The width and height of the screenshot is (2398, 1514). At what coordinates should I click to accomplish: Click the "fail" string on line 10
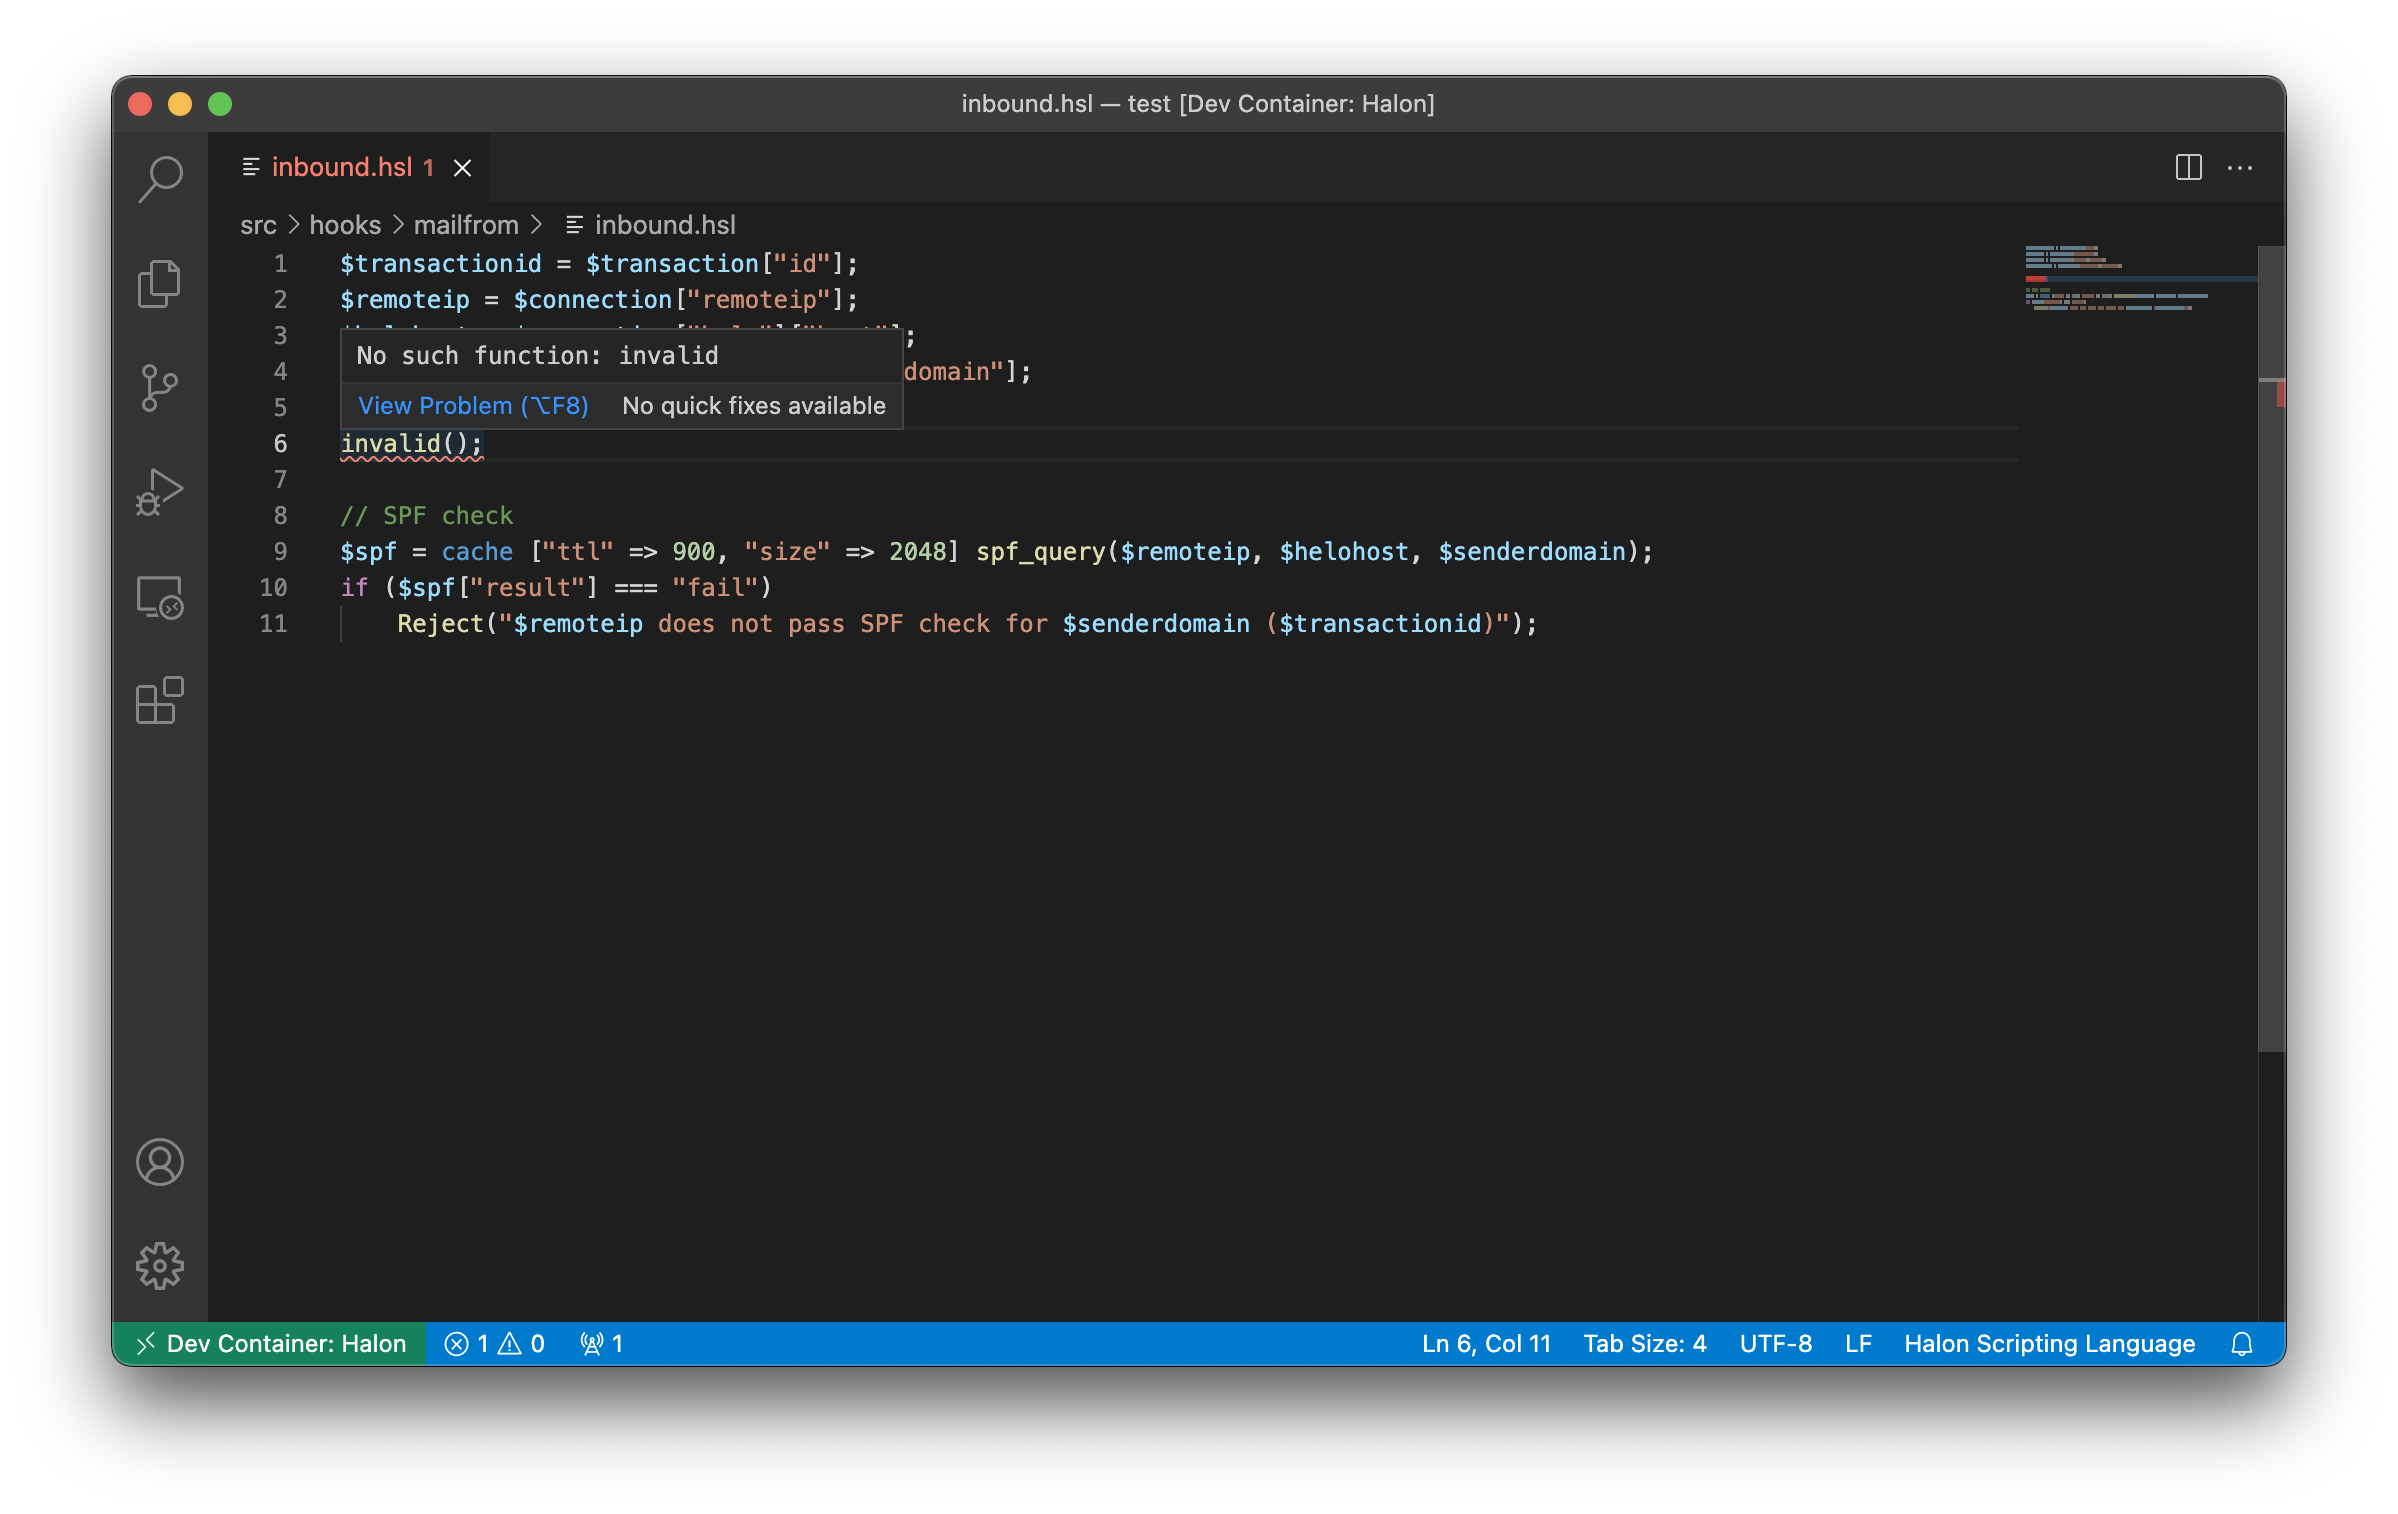tap(715, 587)
